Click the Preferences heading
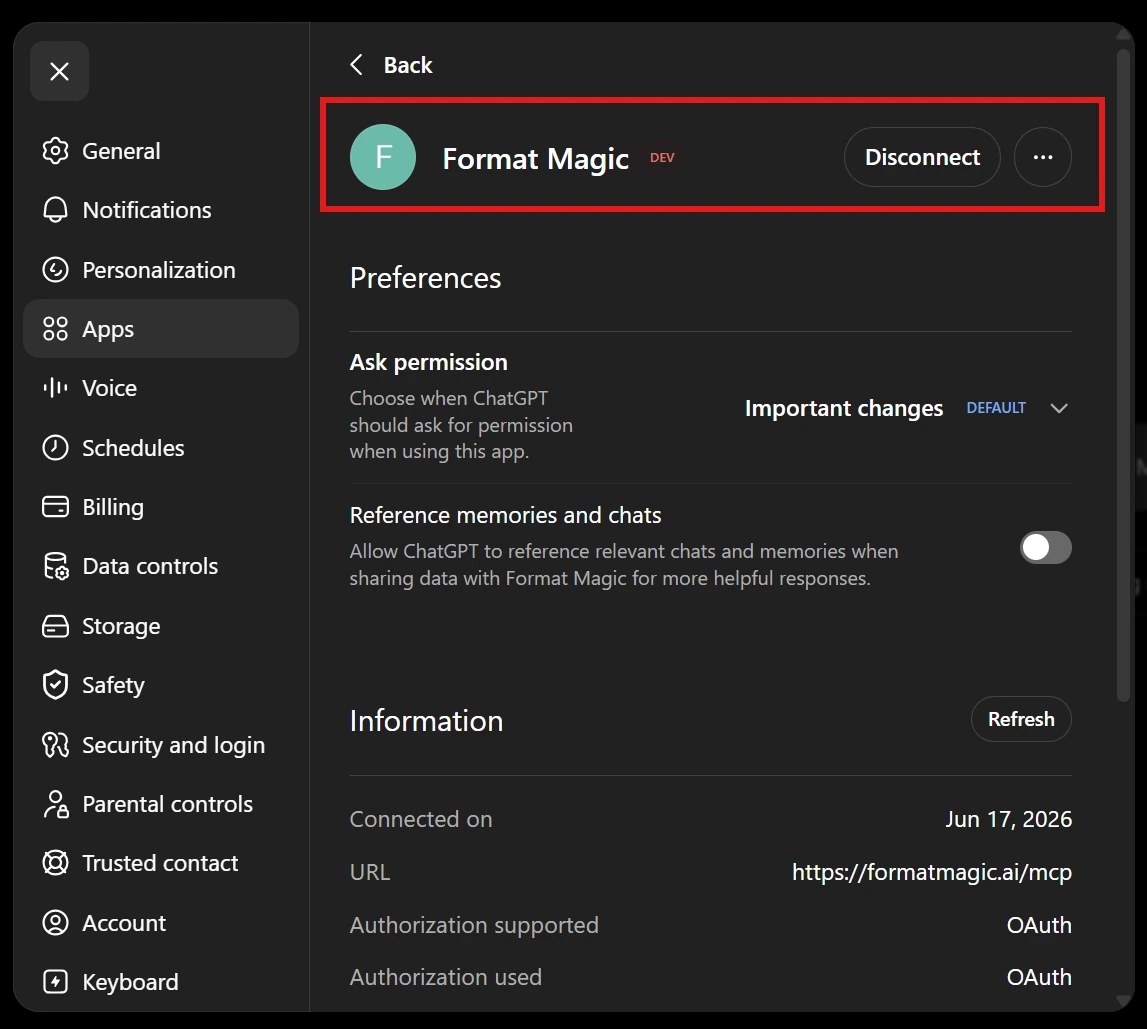Image resolution: width=1147 pixels, height=1029 pixels. tap(426, 278)
